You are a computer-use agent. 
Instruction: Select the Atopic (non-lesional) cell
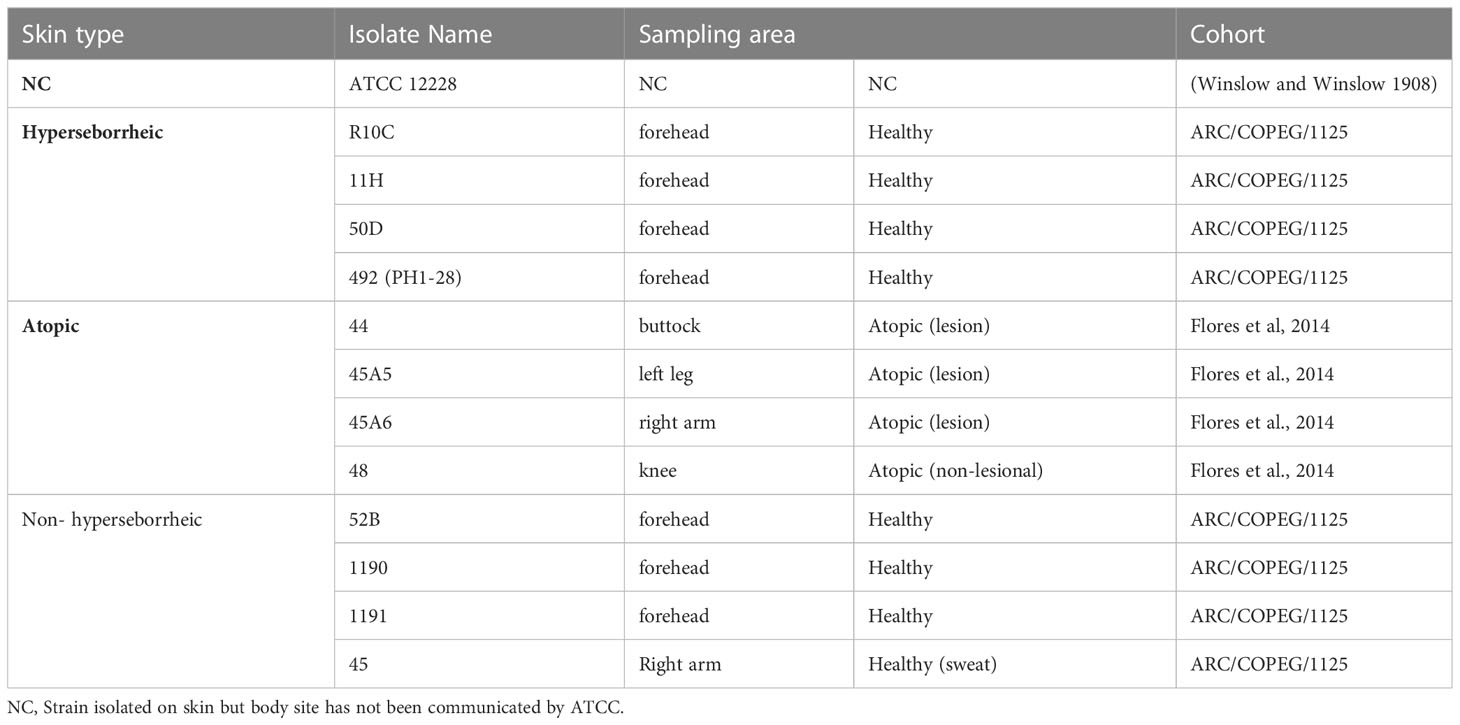(x=1014, y=470)
